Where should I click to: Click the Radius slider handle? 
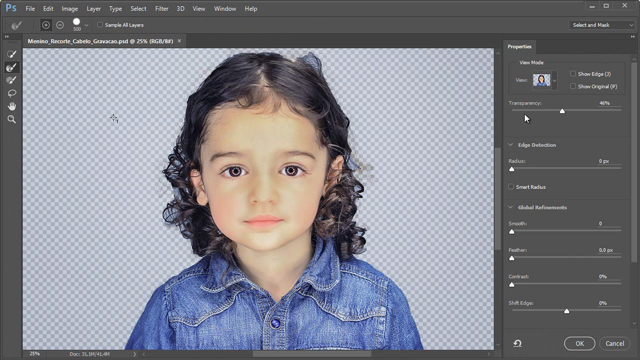[x=512, y=169]
